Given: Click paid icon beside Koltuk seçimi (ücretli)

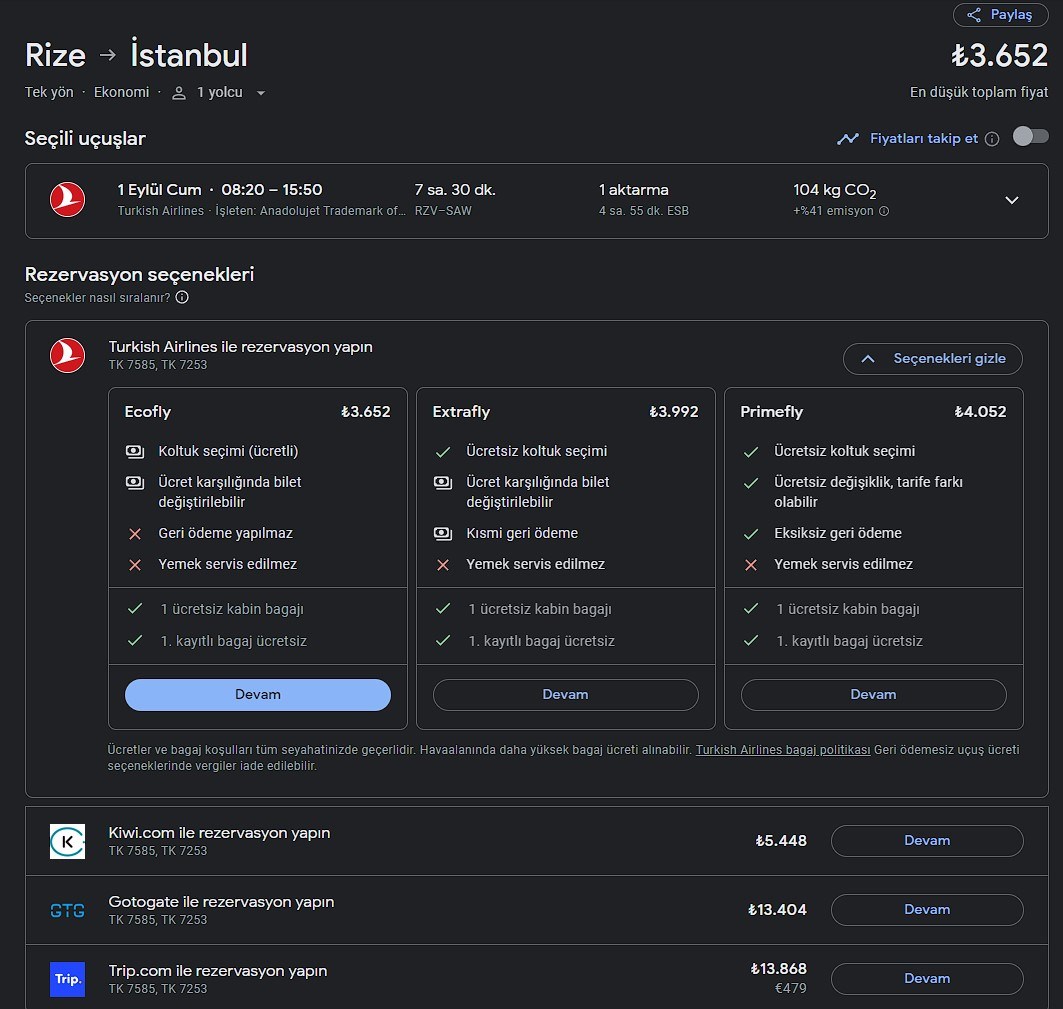Looking at the screenshot, I should pyautogui.click(x=135, y=452).
